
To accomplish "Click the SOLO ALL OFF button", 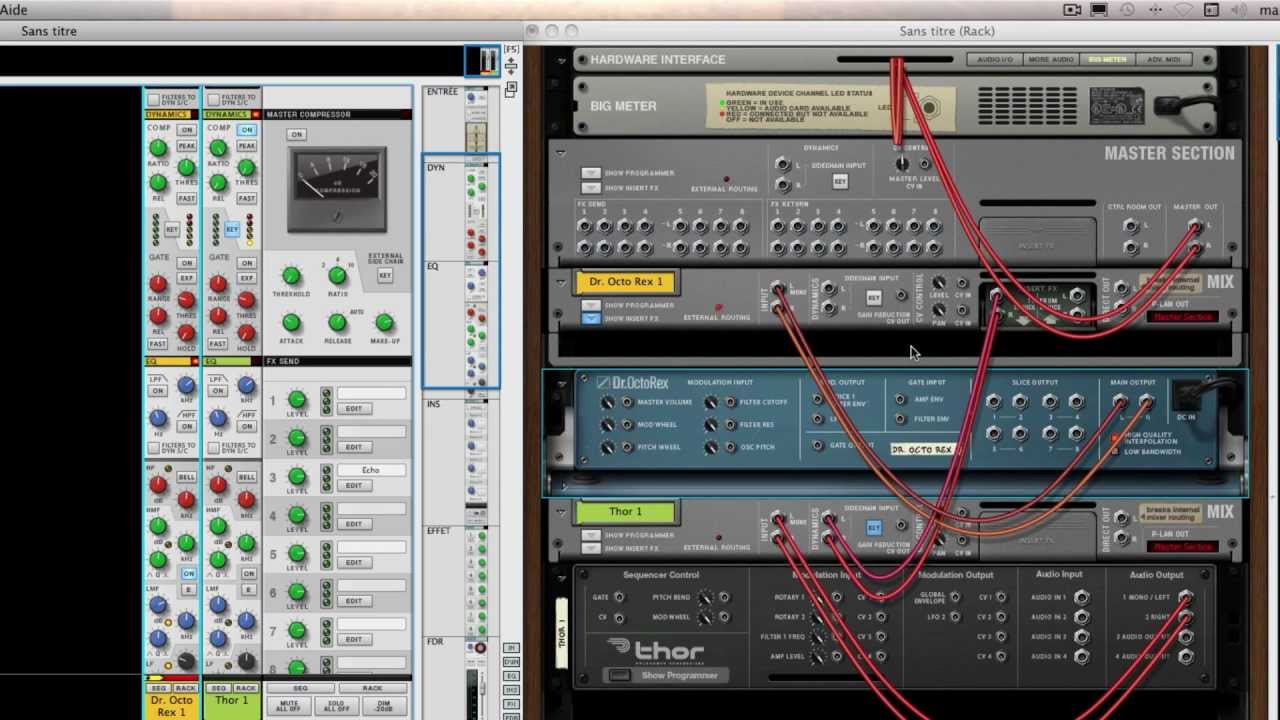I will pyautogui.click(x=336, y=705).
